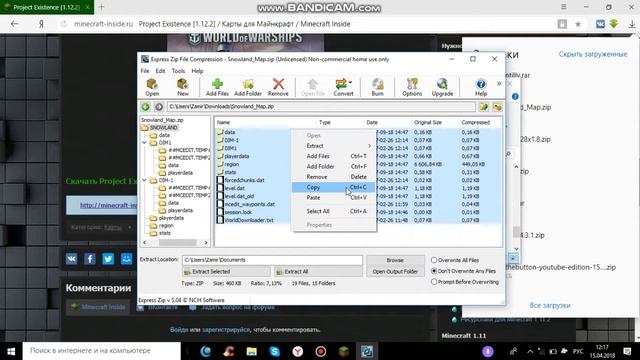Choose Paste in the context menu

pyautogui.click(x=333, y=198)
